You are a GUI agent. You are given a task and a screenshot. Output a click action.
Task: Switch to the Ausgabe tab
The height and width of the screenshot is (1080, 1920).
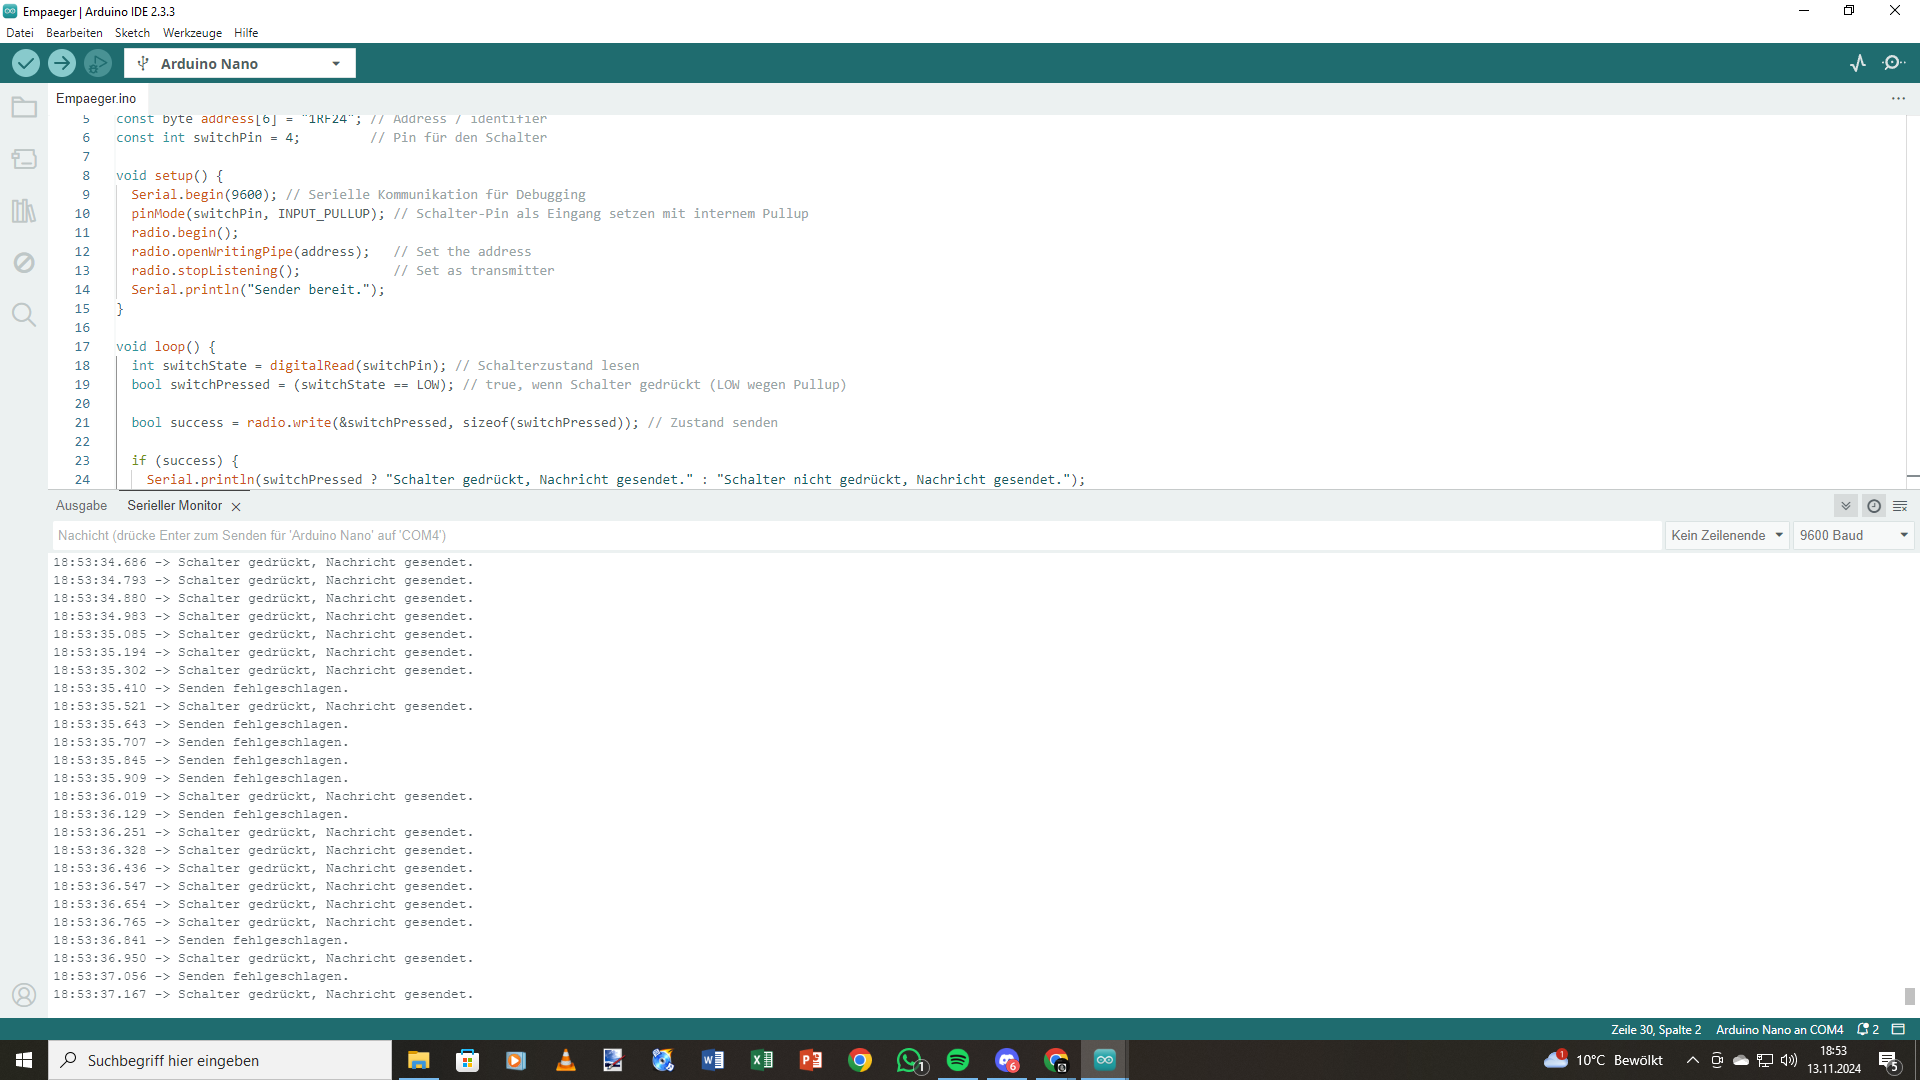click(81, 506)
